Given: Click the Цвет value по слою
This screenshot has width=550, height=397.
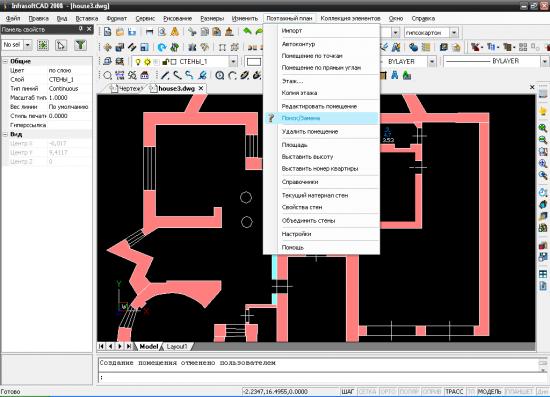Looking at the screenshot, I should click(x=60, y=70).
